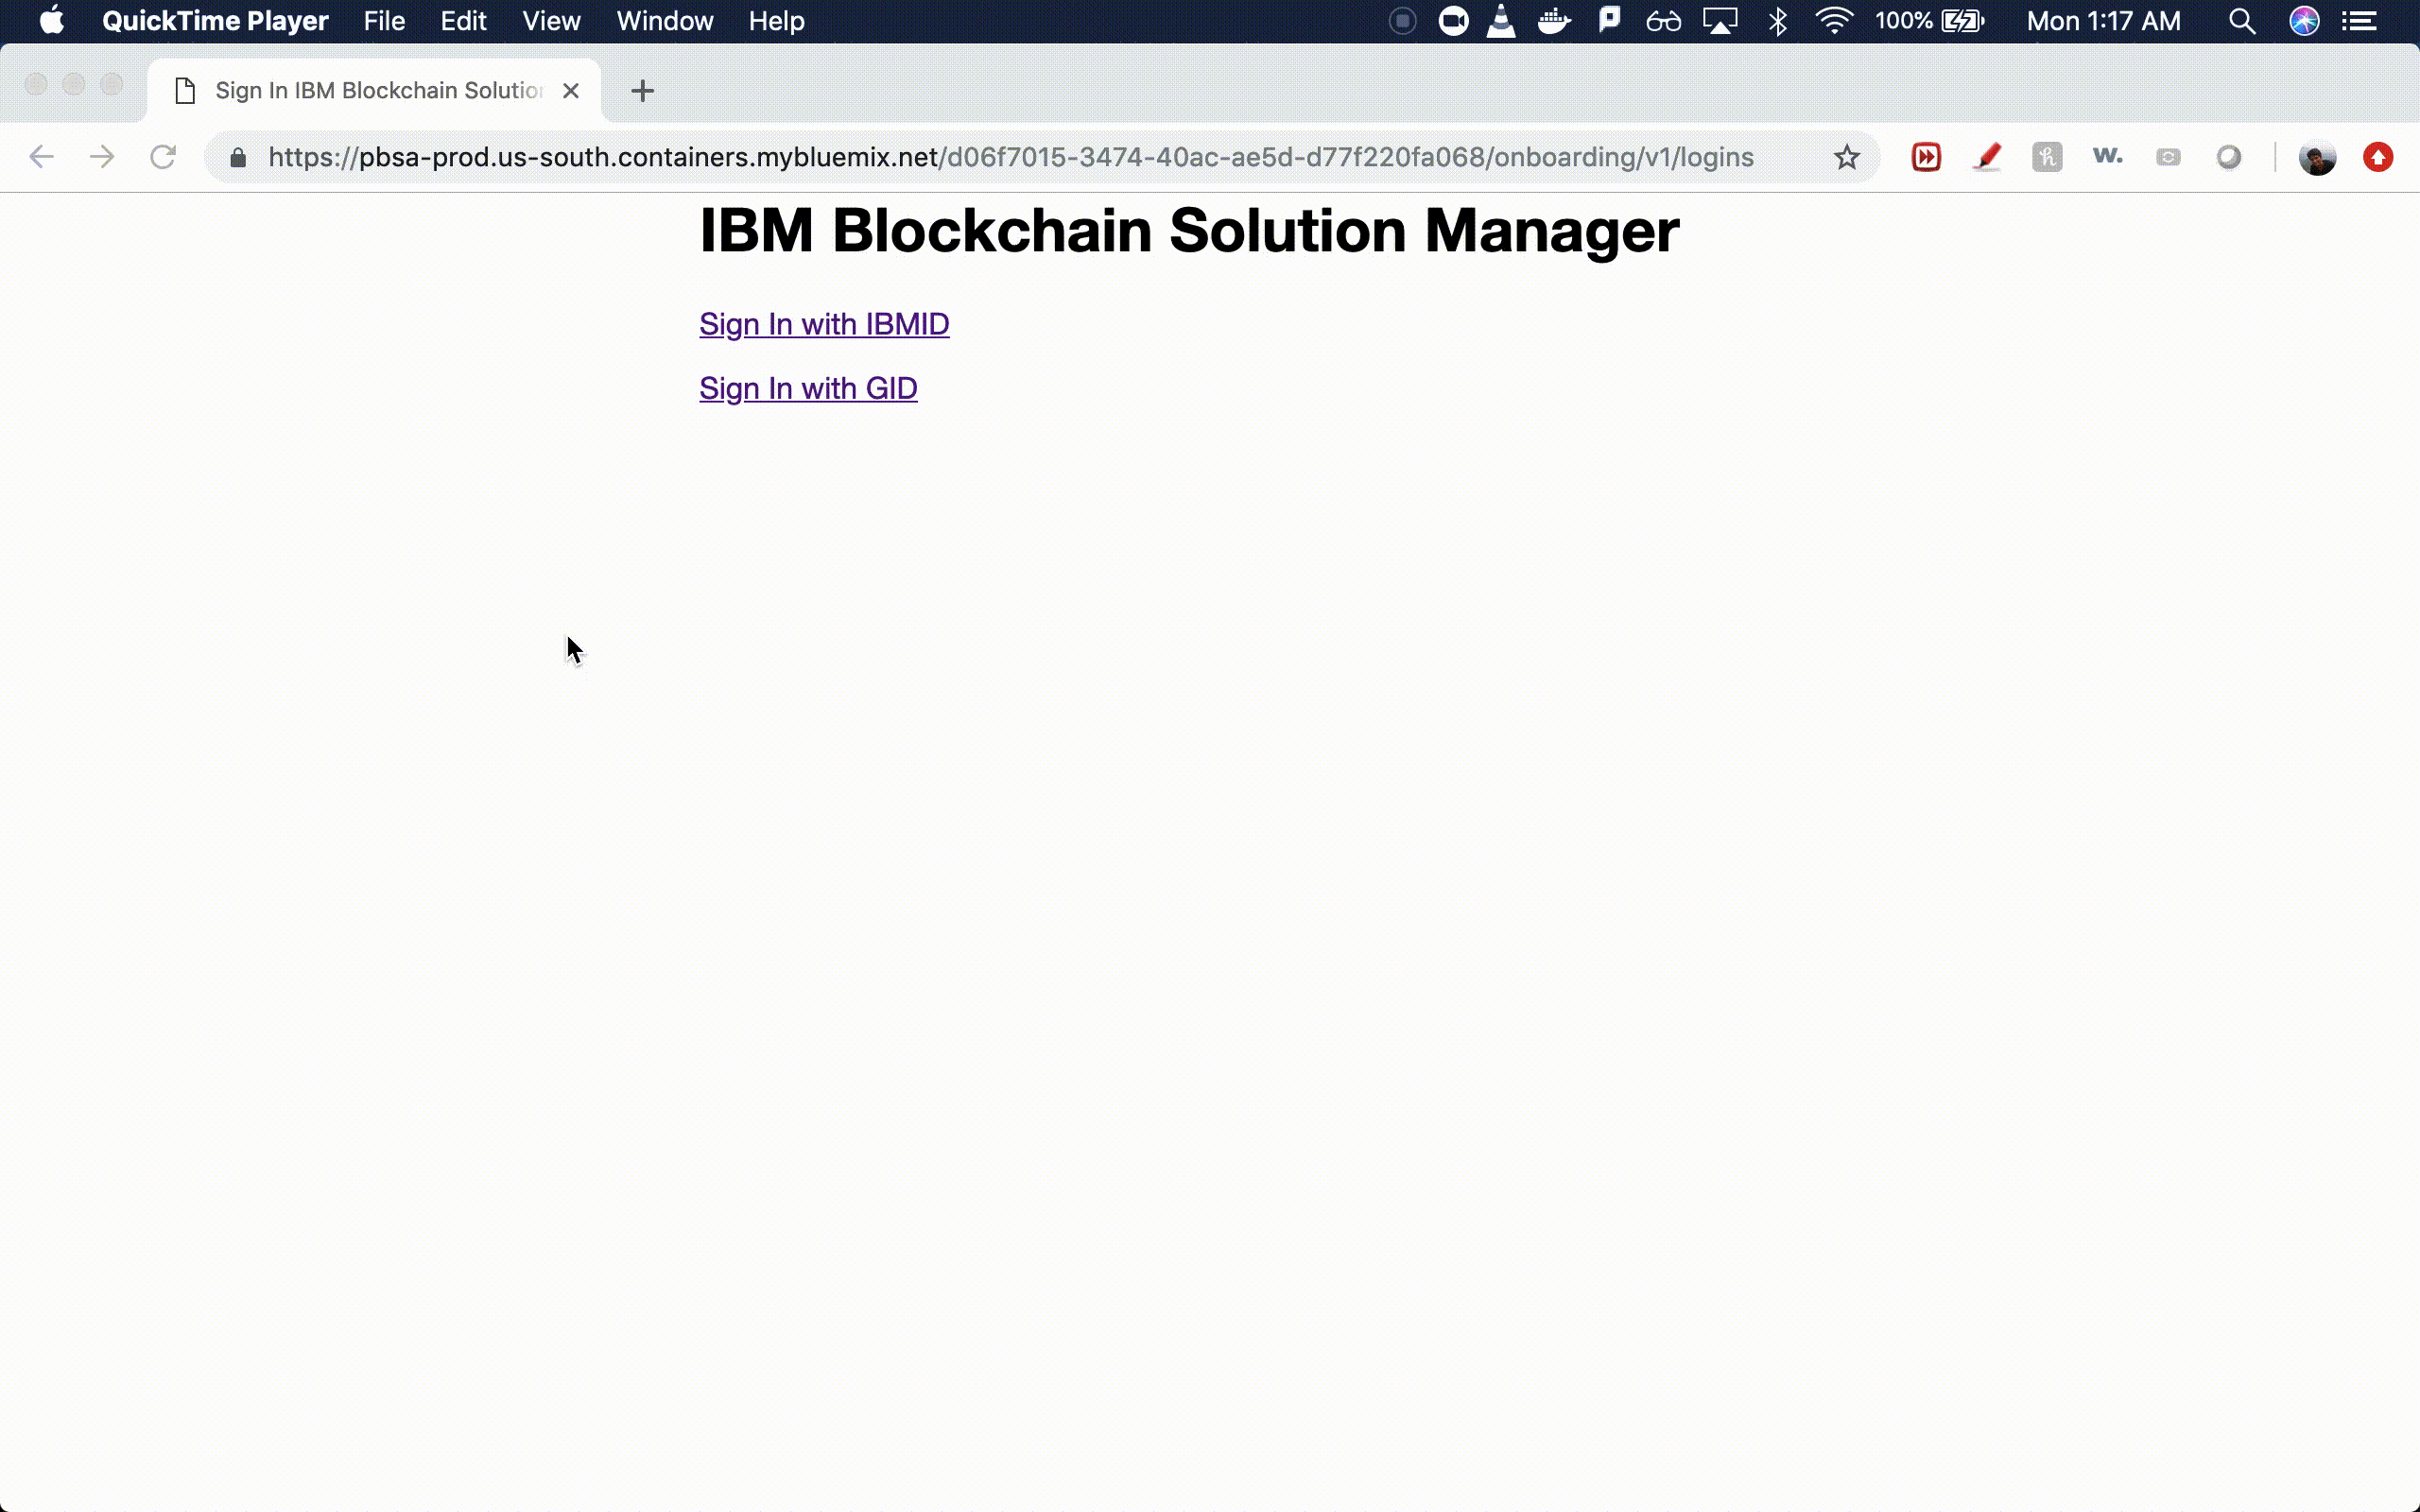Close the Sign In IBM Blockchain tab
Screen dimensions: 2420x1512
pyautogui.click(x=571, y=91)
